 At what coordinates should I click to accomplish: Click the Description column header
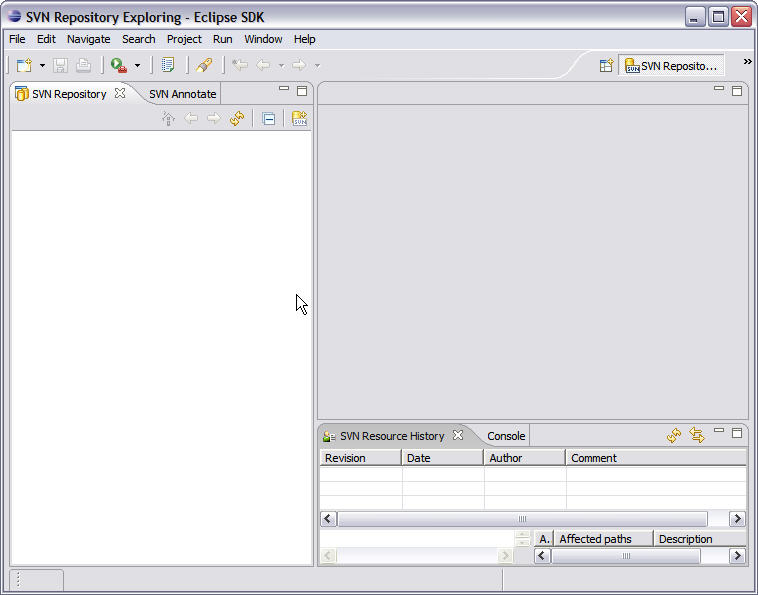[700, 539]
